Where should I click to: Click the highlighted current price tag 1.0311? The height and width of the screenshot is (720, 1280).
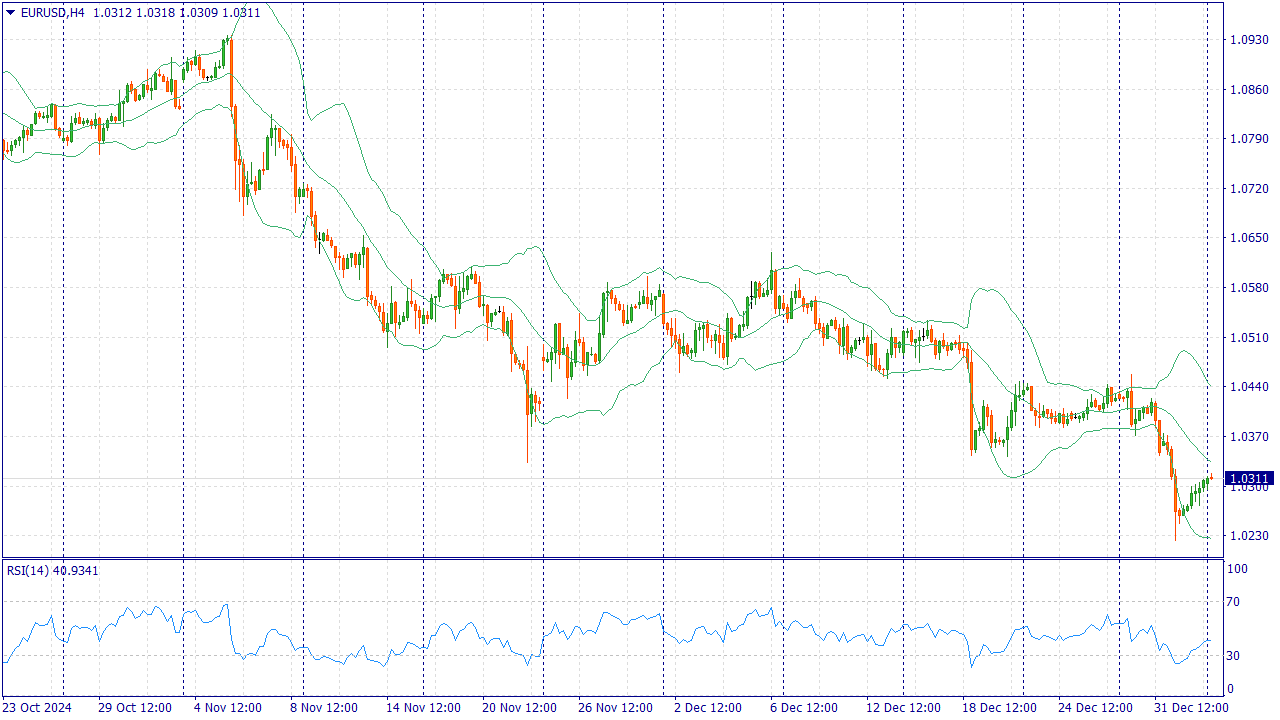pos(1249,479)
